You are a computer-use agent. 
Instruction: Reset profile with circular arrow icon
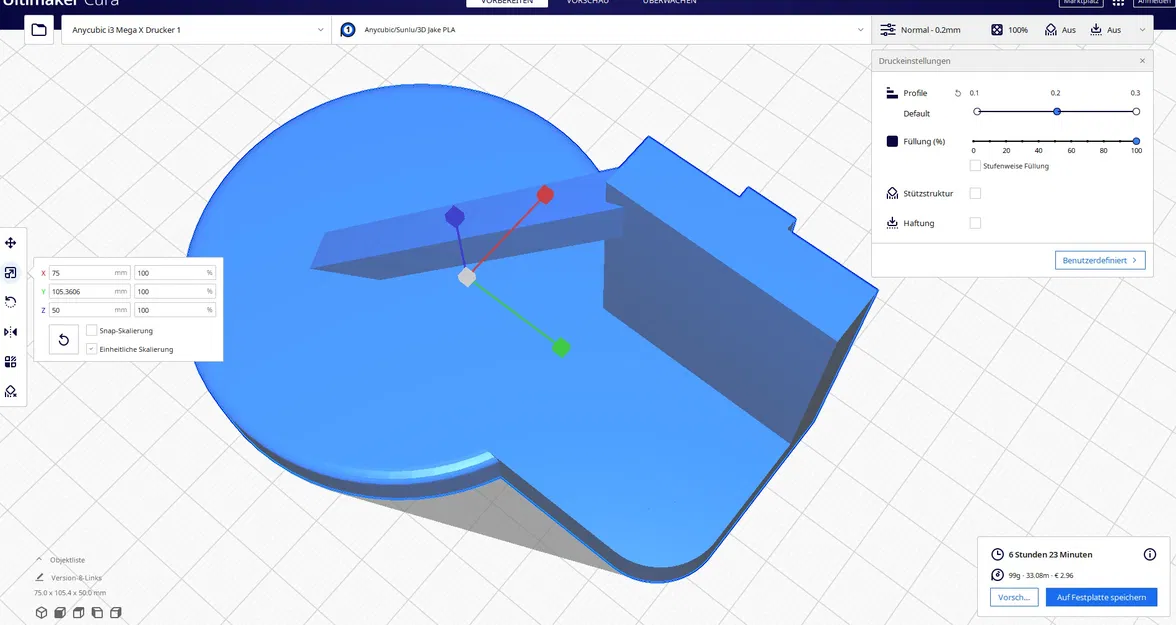tap(958, 93)
